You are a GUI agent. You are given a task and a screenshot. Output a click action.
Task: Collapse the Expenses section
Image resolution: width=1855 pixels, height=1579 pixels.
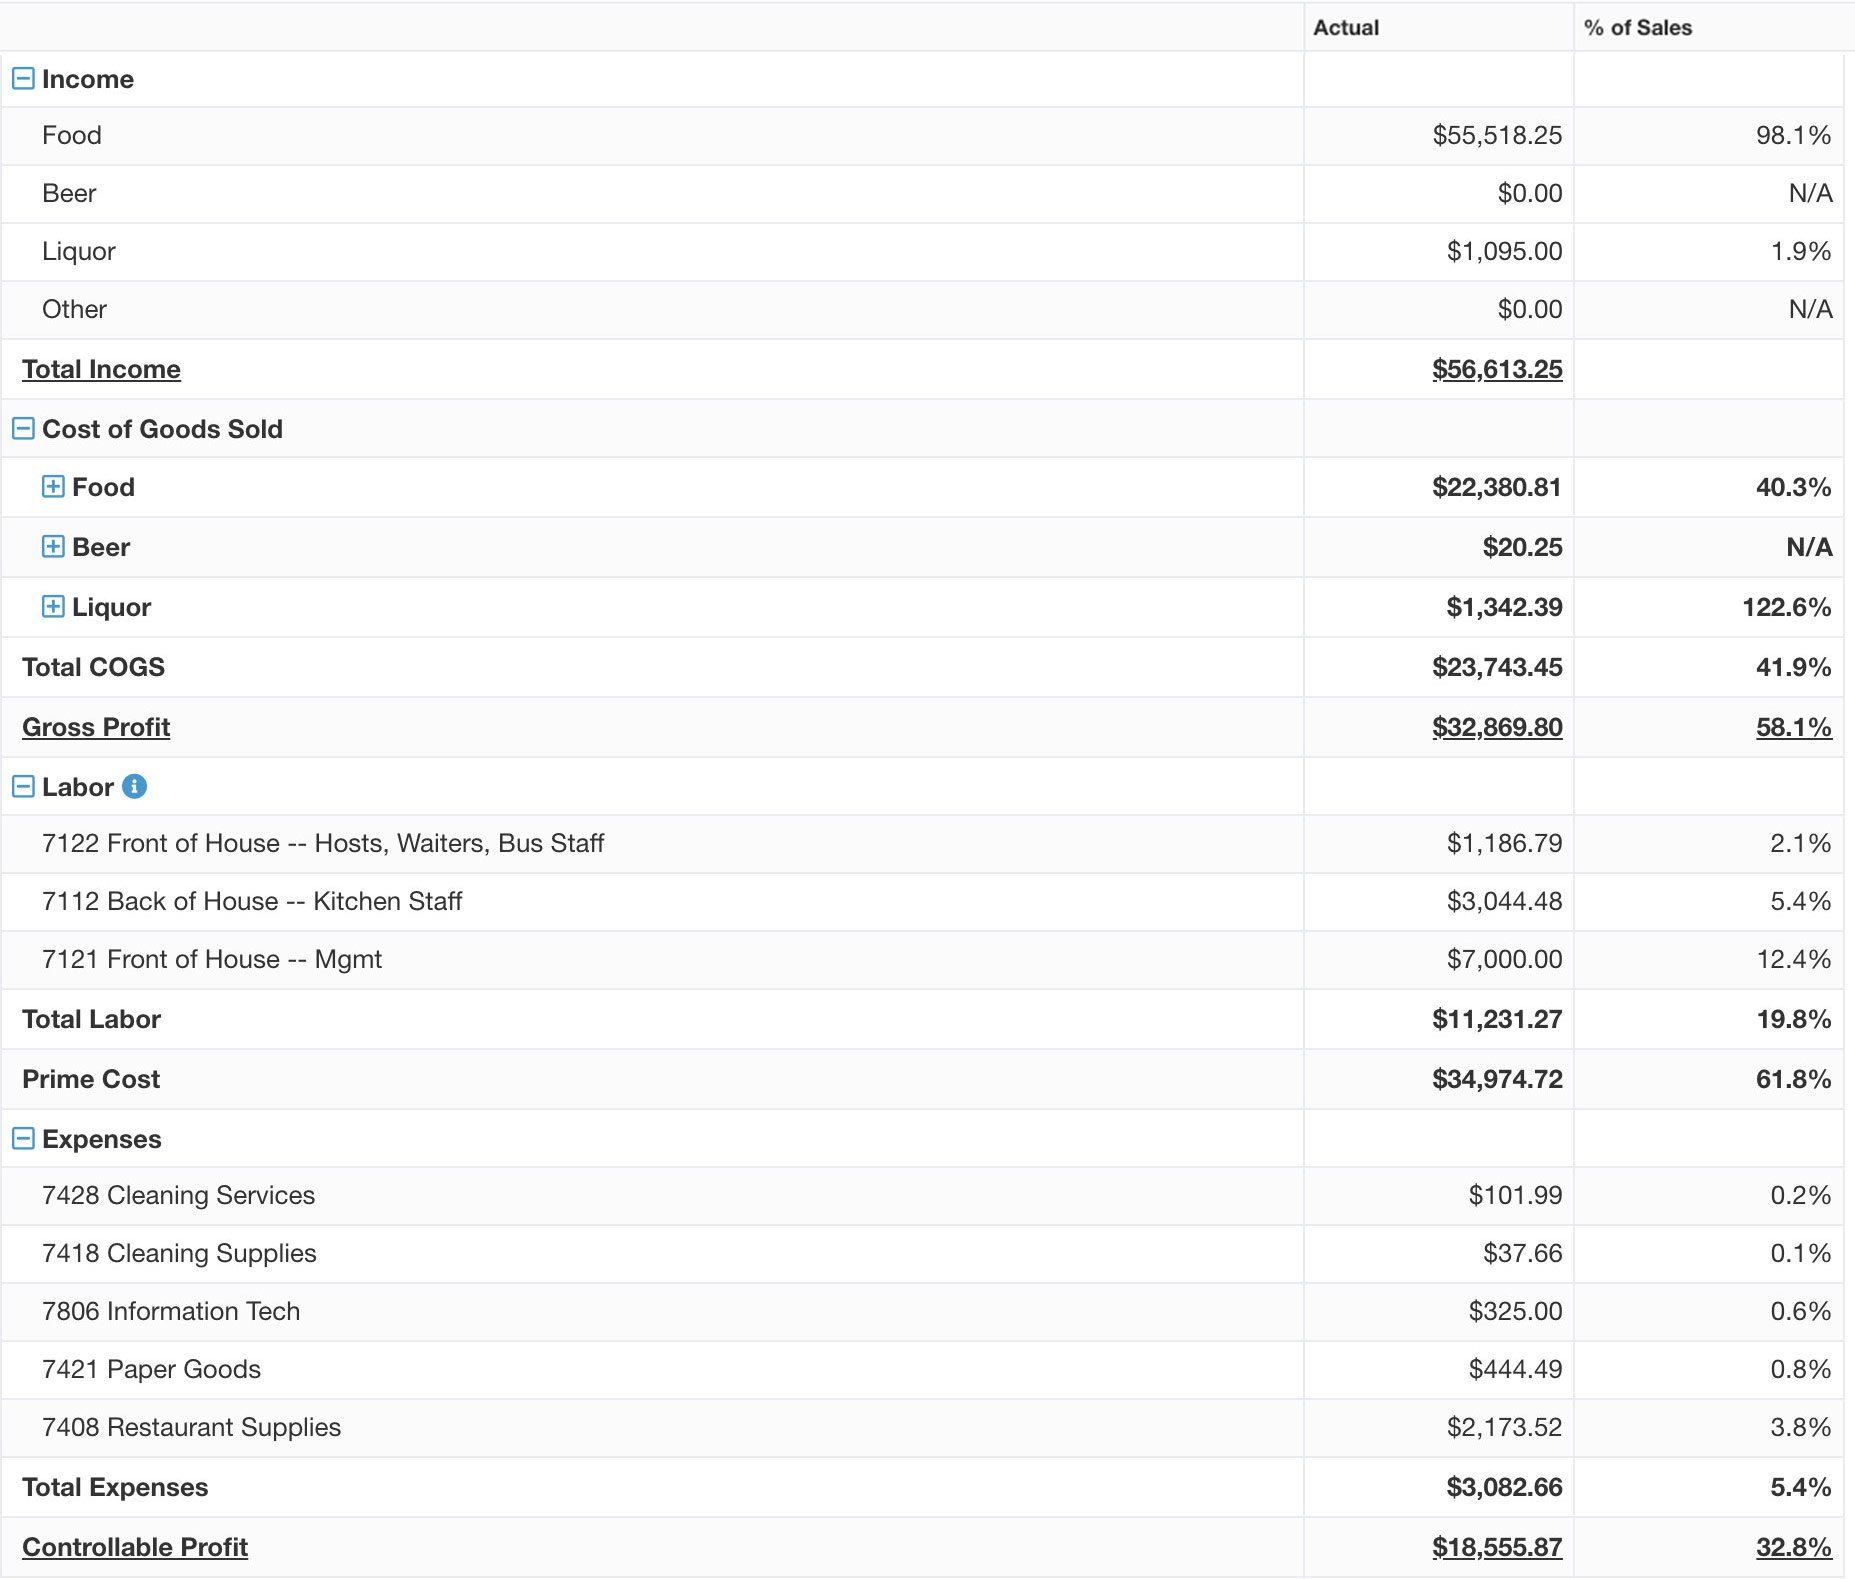23,1139
